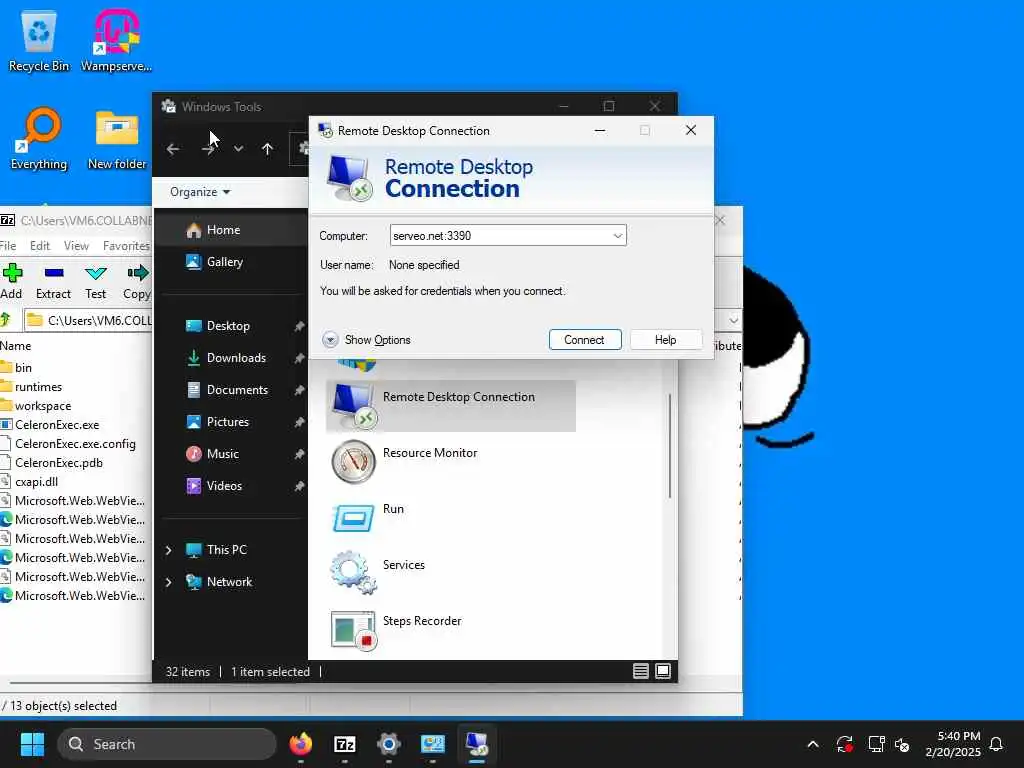The image size is (1024, 768).
Task: Open Remote Desktop Connection taskbar icon
Action: tap(477, 744)
